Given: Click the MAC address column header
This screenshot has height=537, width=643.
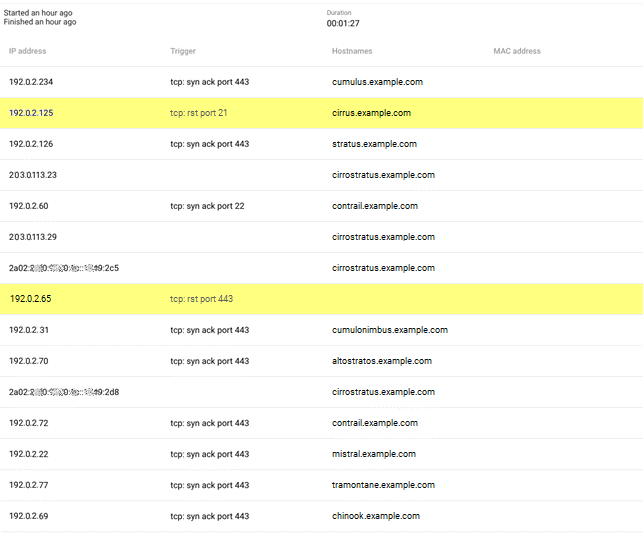Looking at the screenshot, I should click(517, 51).
